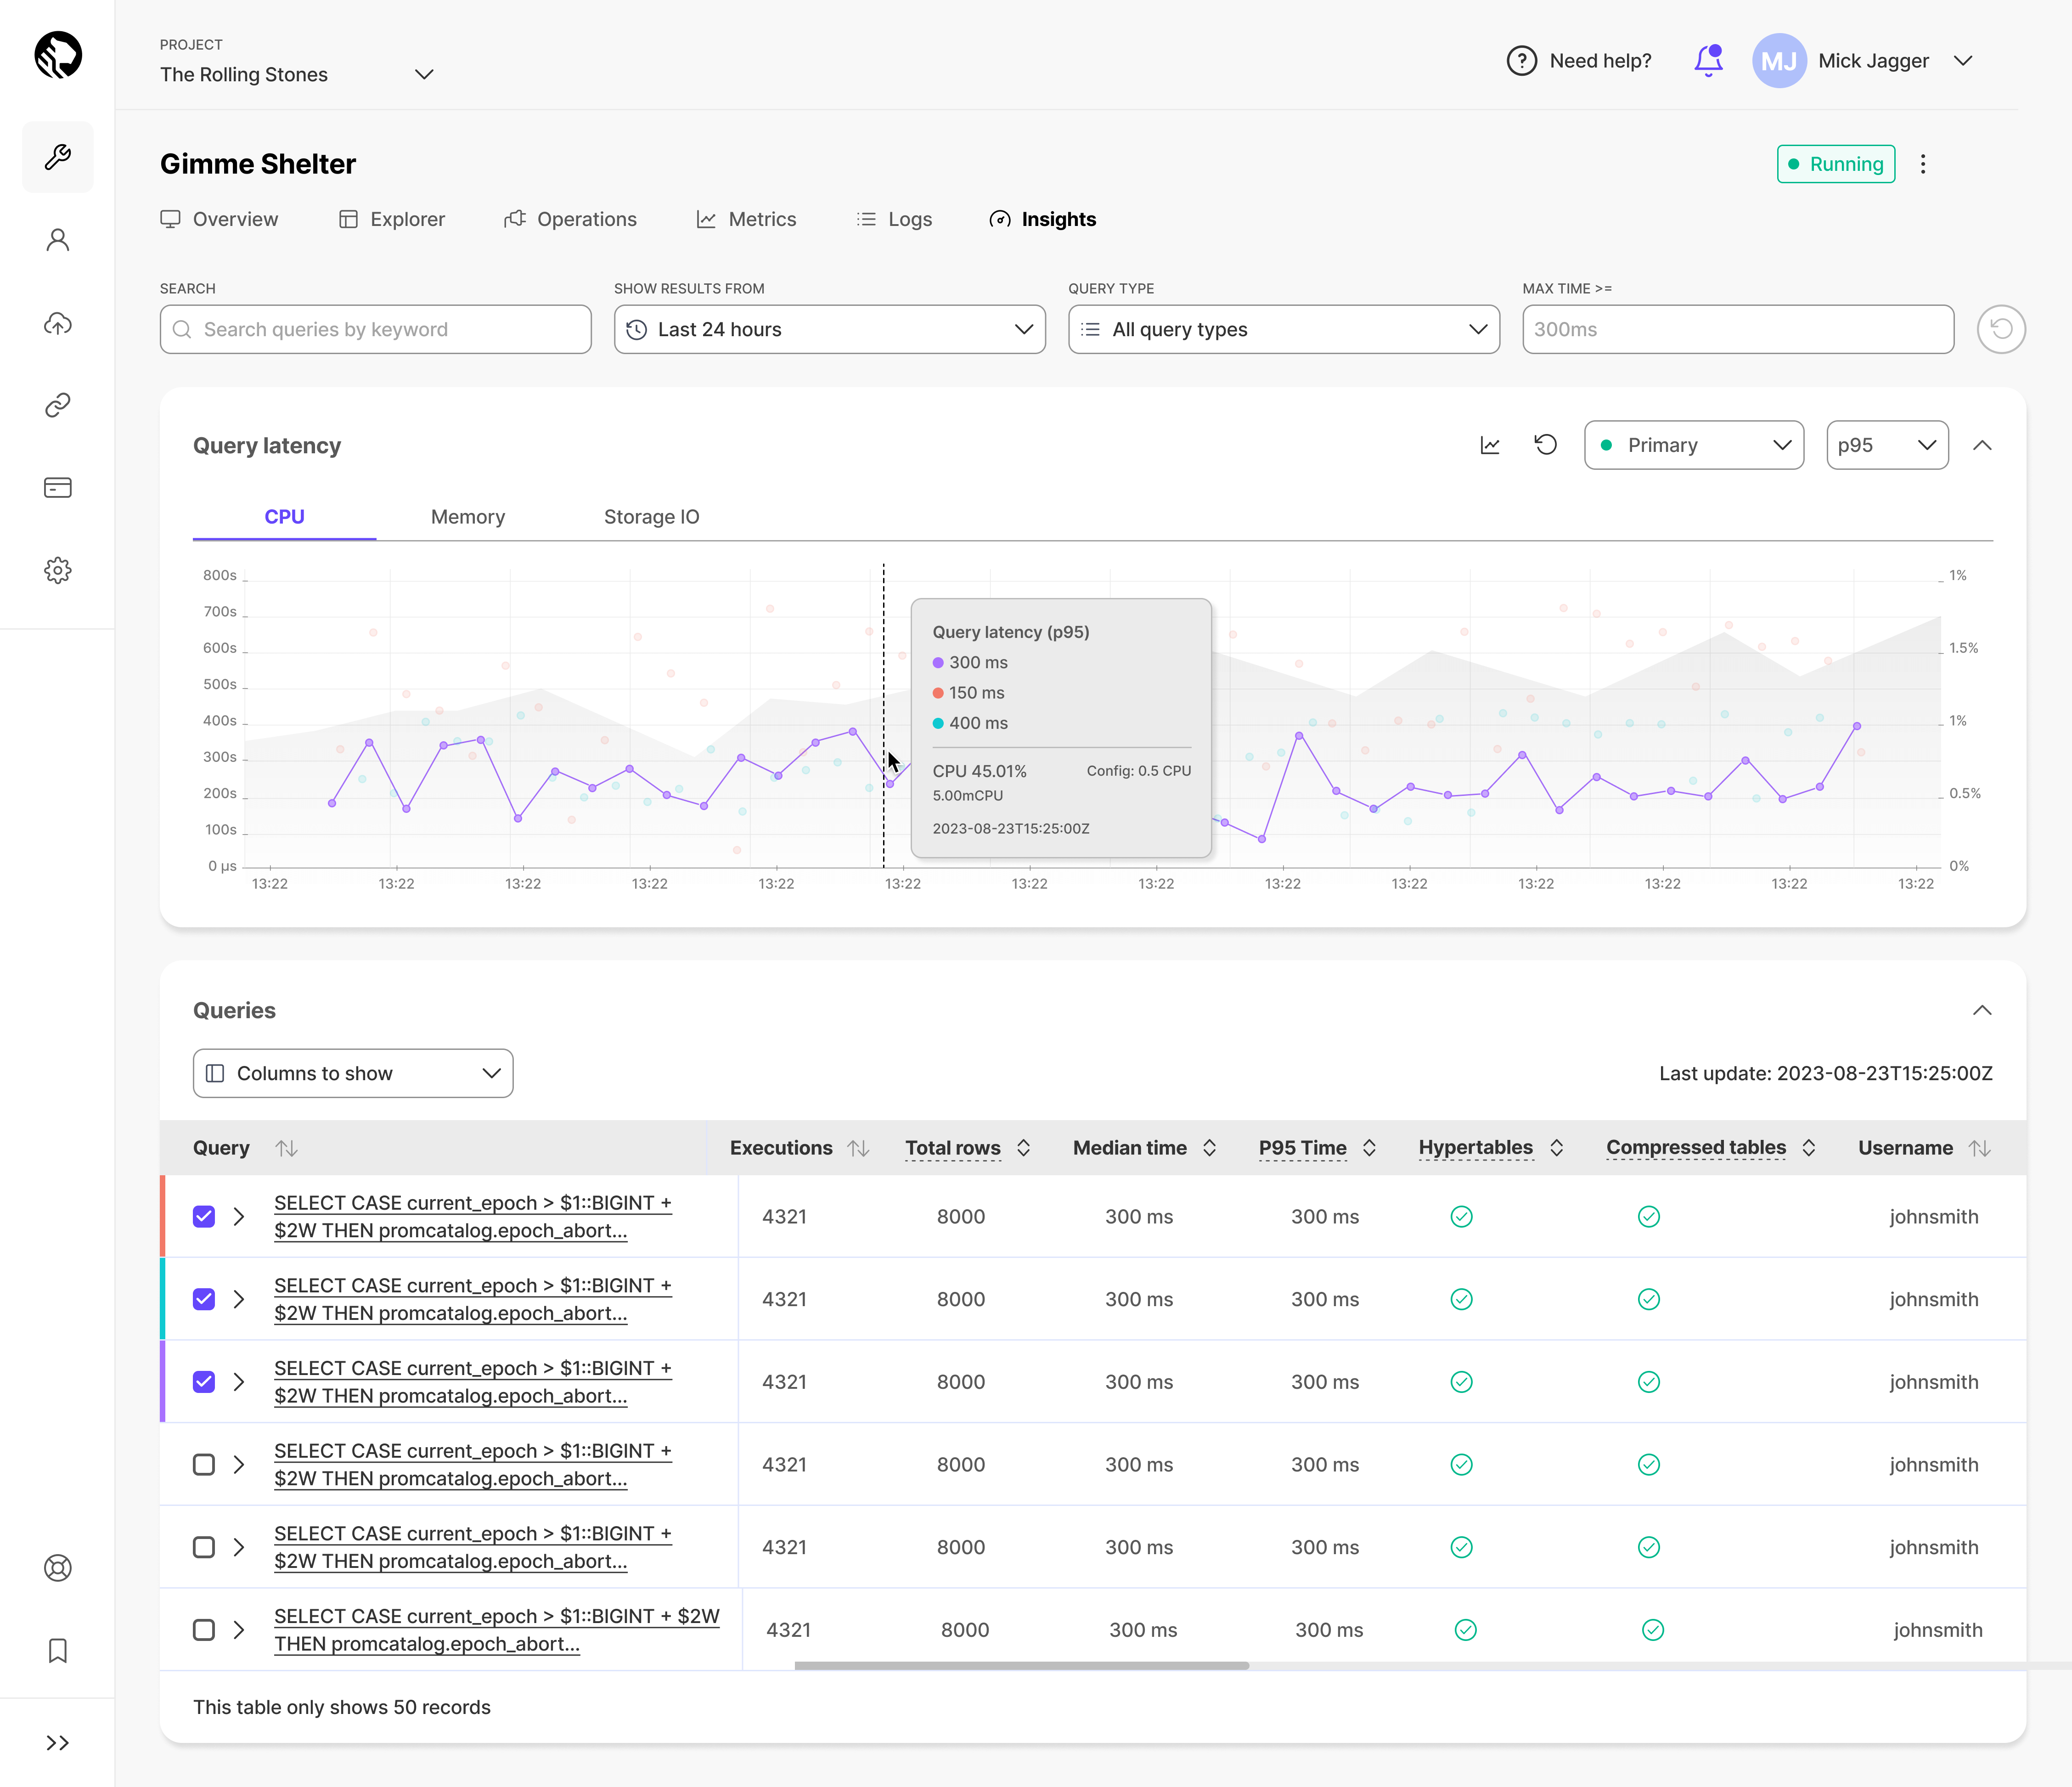Viewport: 2072px width, 1787px height.
Task: Check the last query row checkbox
Action: tap(204, 1629)
